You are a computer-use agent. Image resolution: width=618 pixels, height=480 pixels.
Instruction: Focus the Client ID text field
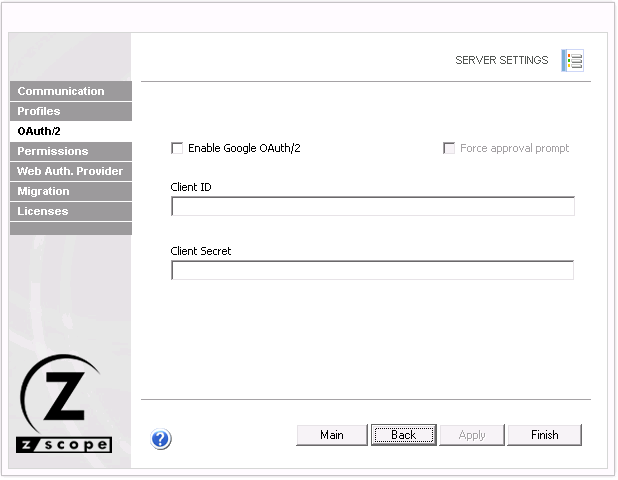(x=373, y=207)
